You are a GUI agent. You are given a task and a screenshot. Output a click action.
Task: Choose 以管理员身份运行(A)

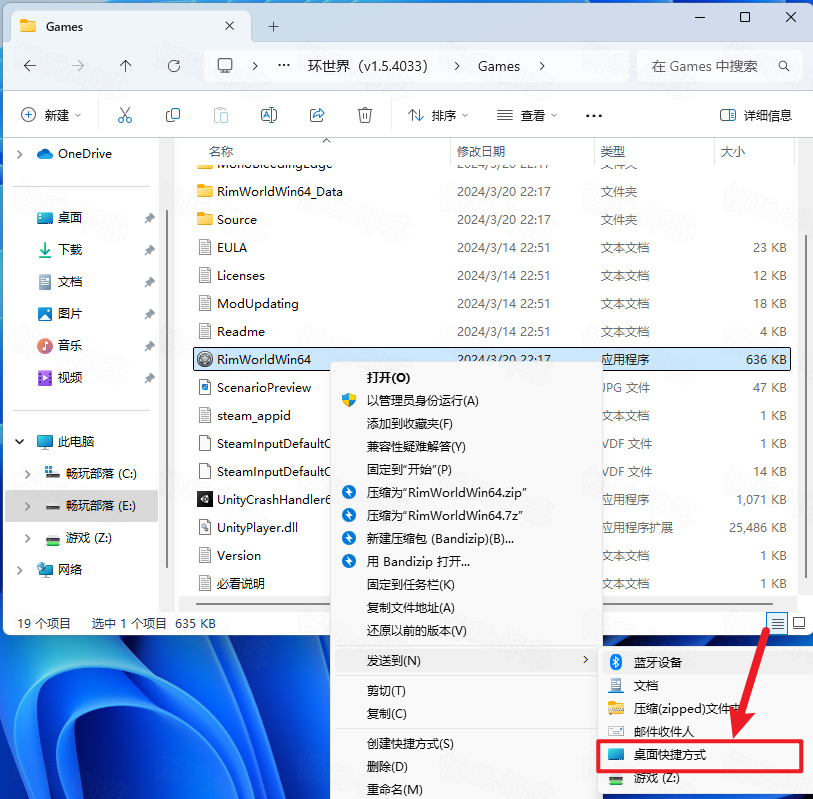pos(423,401)
